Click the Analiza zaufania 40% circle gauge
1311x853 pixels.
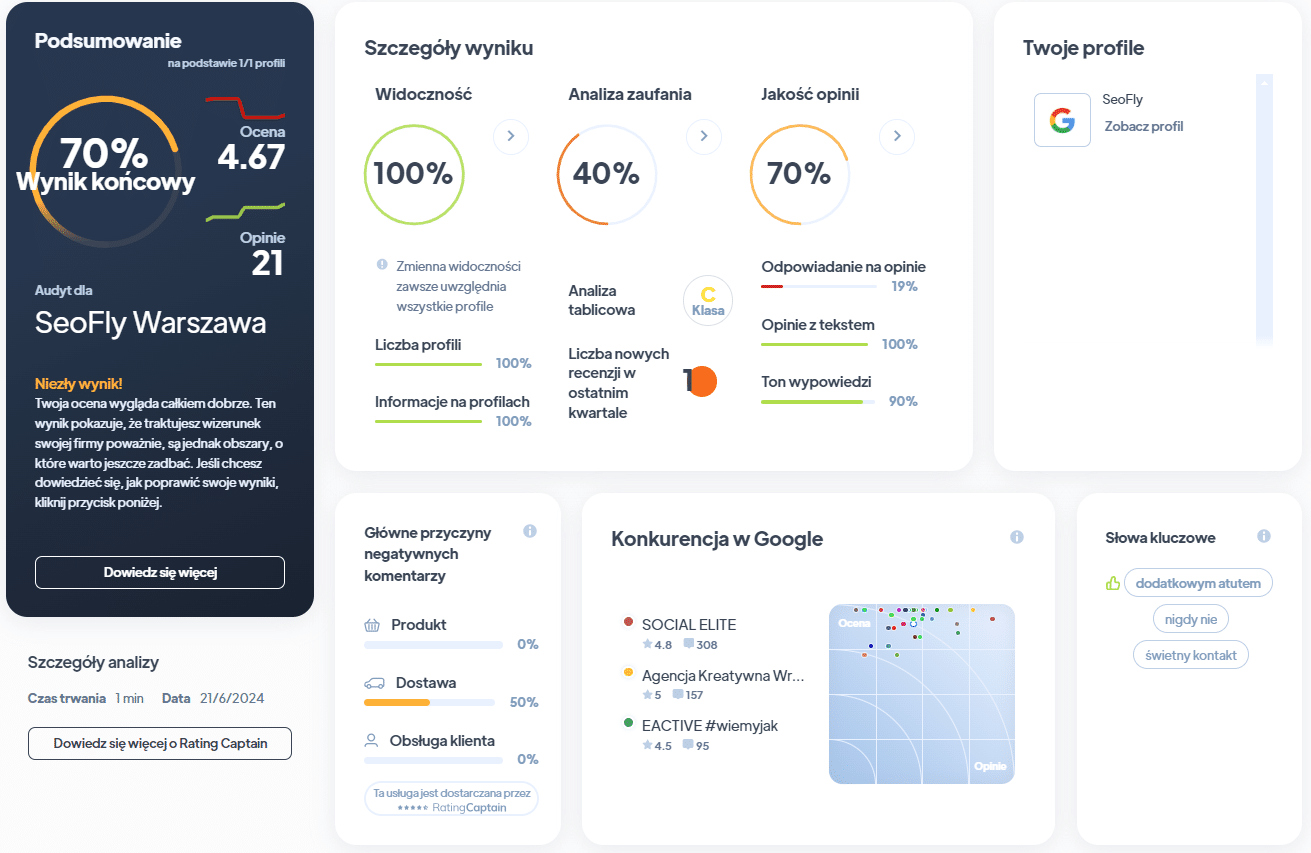coord(607,174)
